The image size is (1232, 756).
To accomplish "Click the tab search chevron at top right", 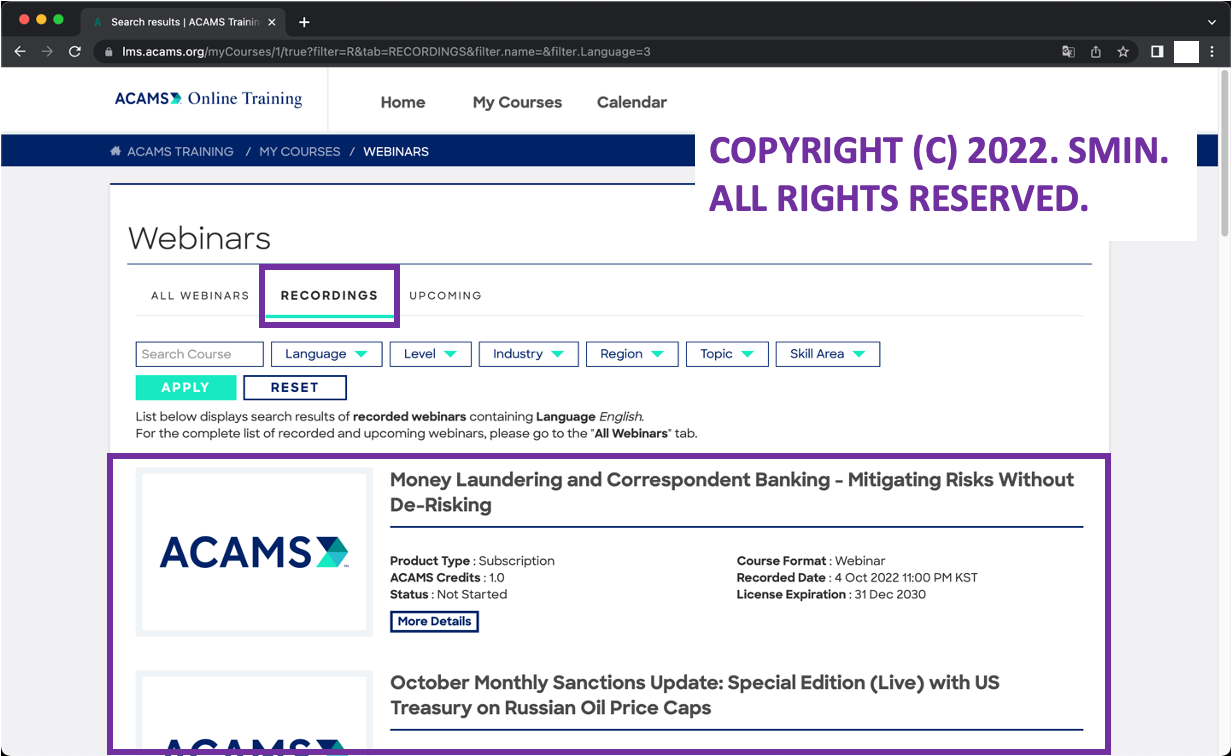I will click(1212, 22).
